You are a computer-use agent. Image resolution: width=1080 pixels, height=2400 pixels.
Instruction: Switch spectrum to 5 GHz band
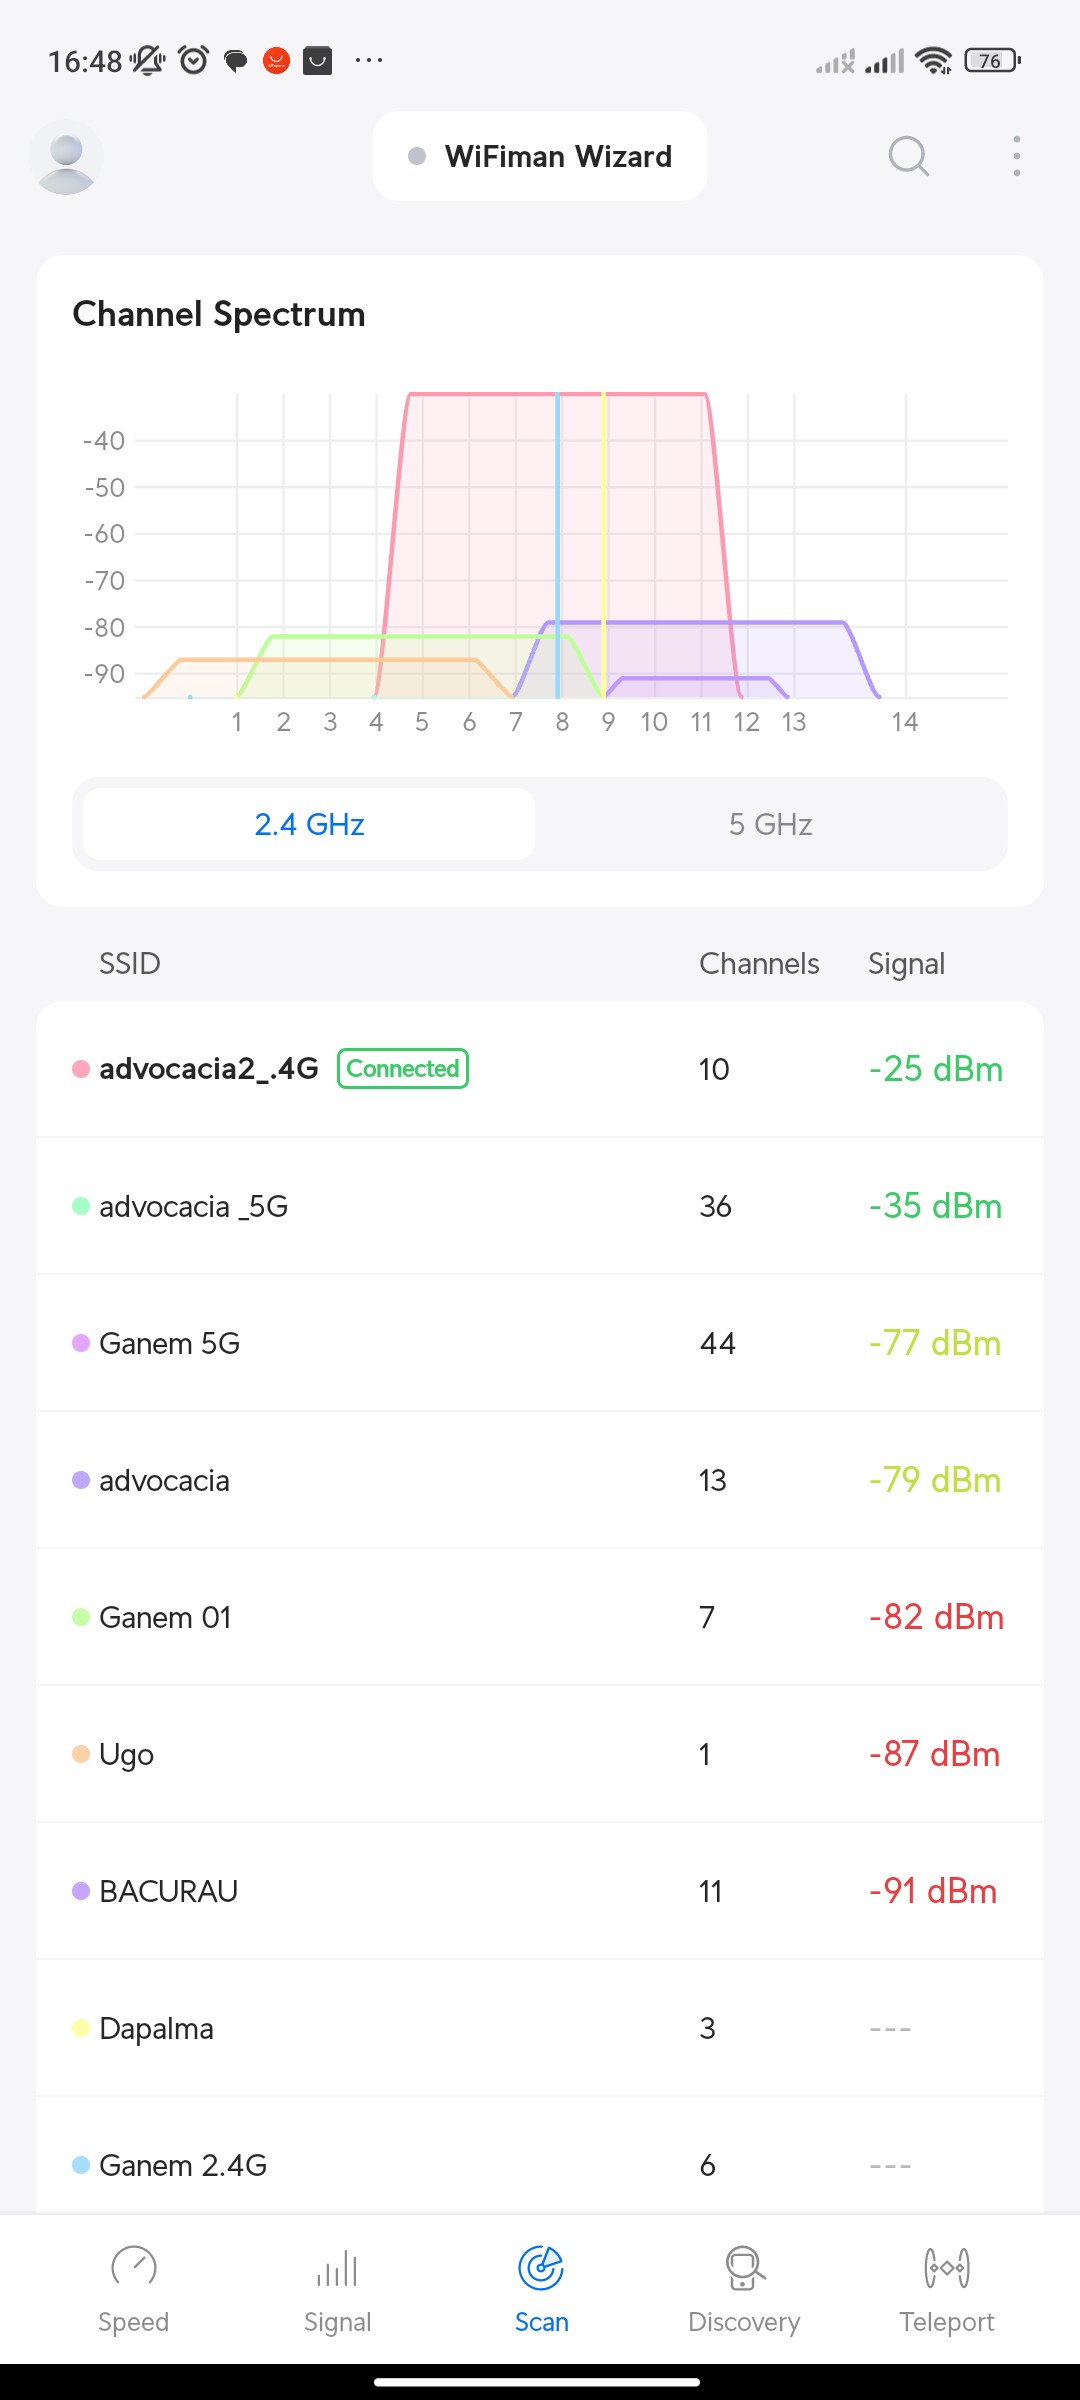[x=770, y=824]
